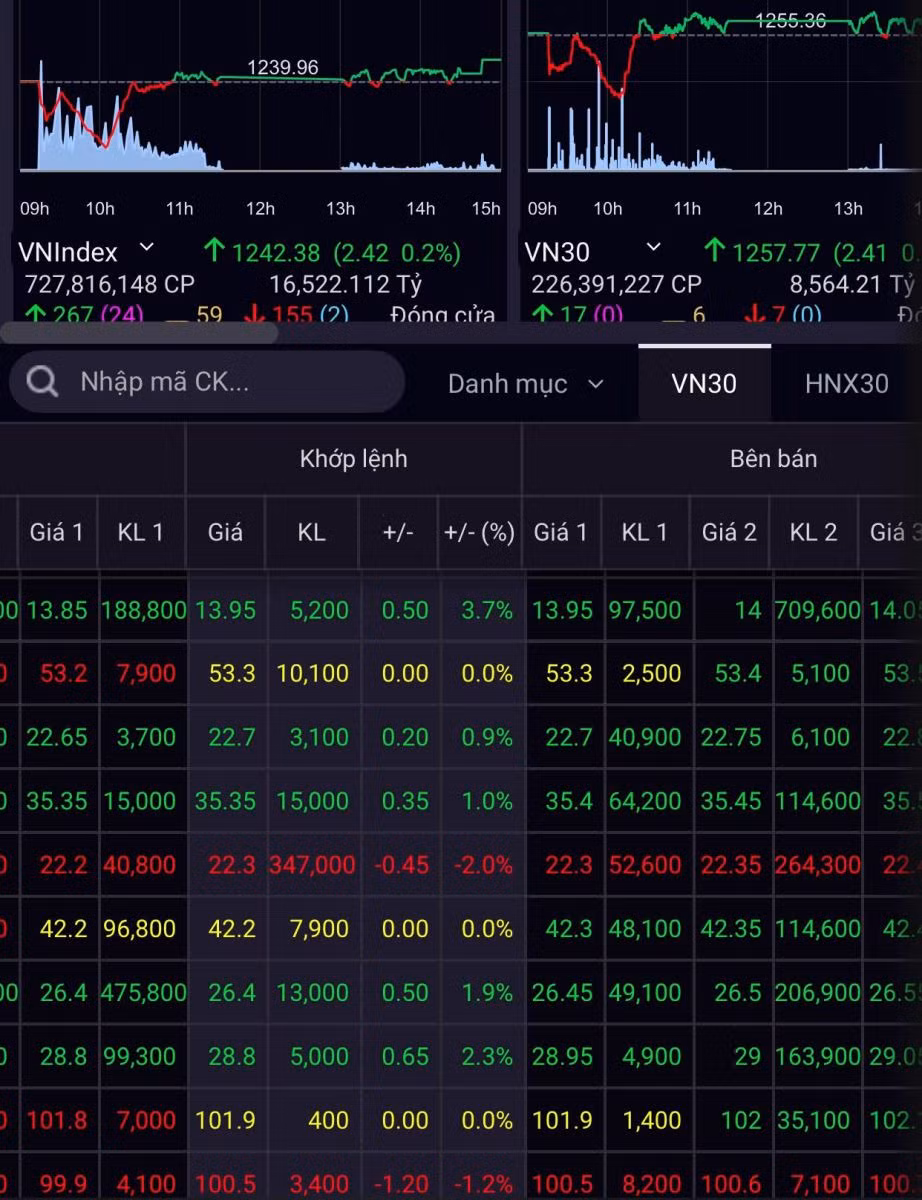Screen dimensions: 922x1200
Task: Click matched price 35.35 in Khớp lệnh
Action: pos(226,801)
